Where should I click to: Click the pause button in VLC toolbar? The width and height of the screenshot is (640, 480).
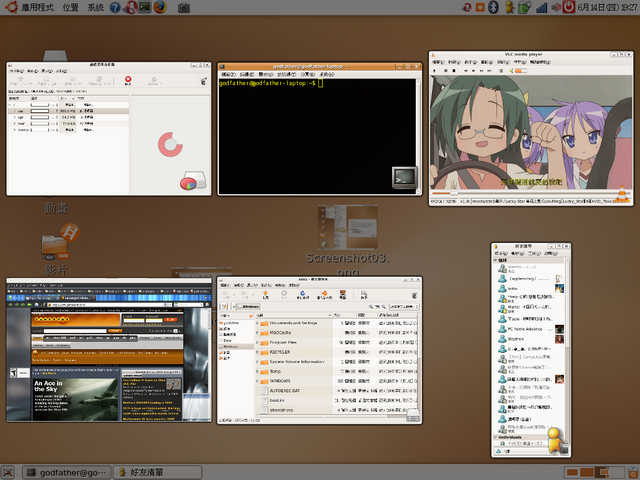pyautogui.click(x=446, y=71)
